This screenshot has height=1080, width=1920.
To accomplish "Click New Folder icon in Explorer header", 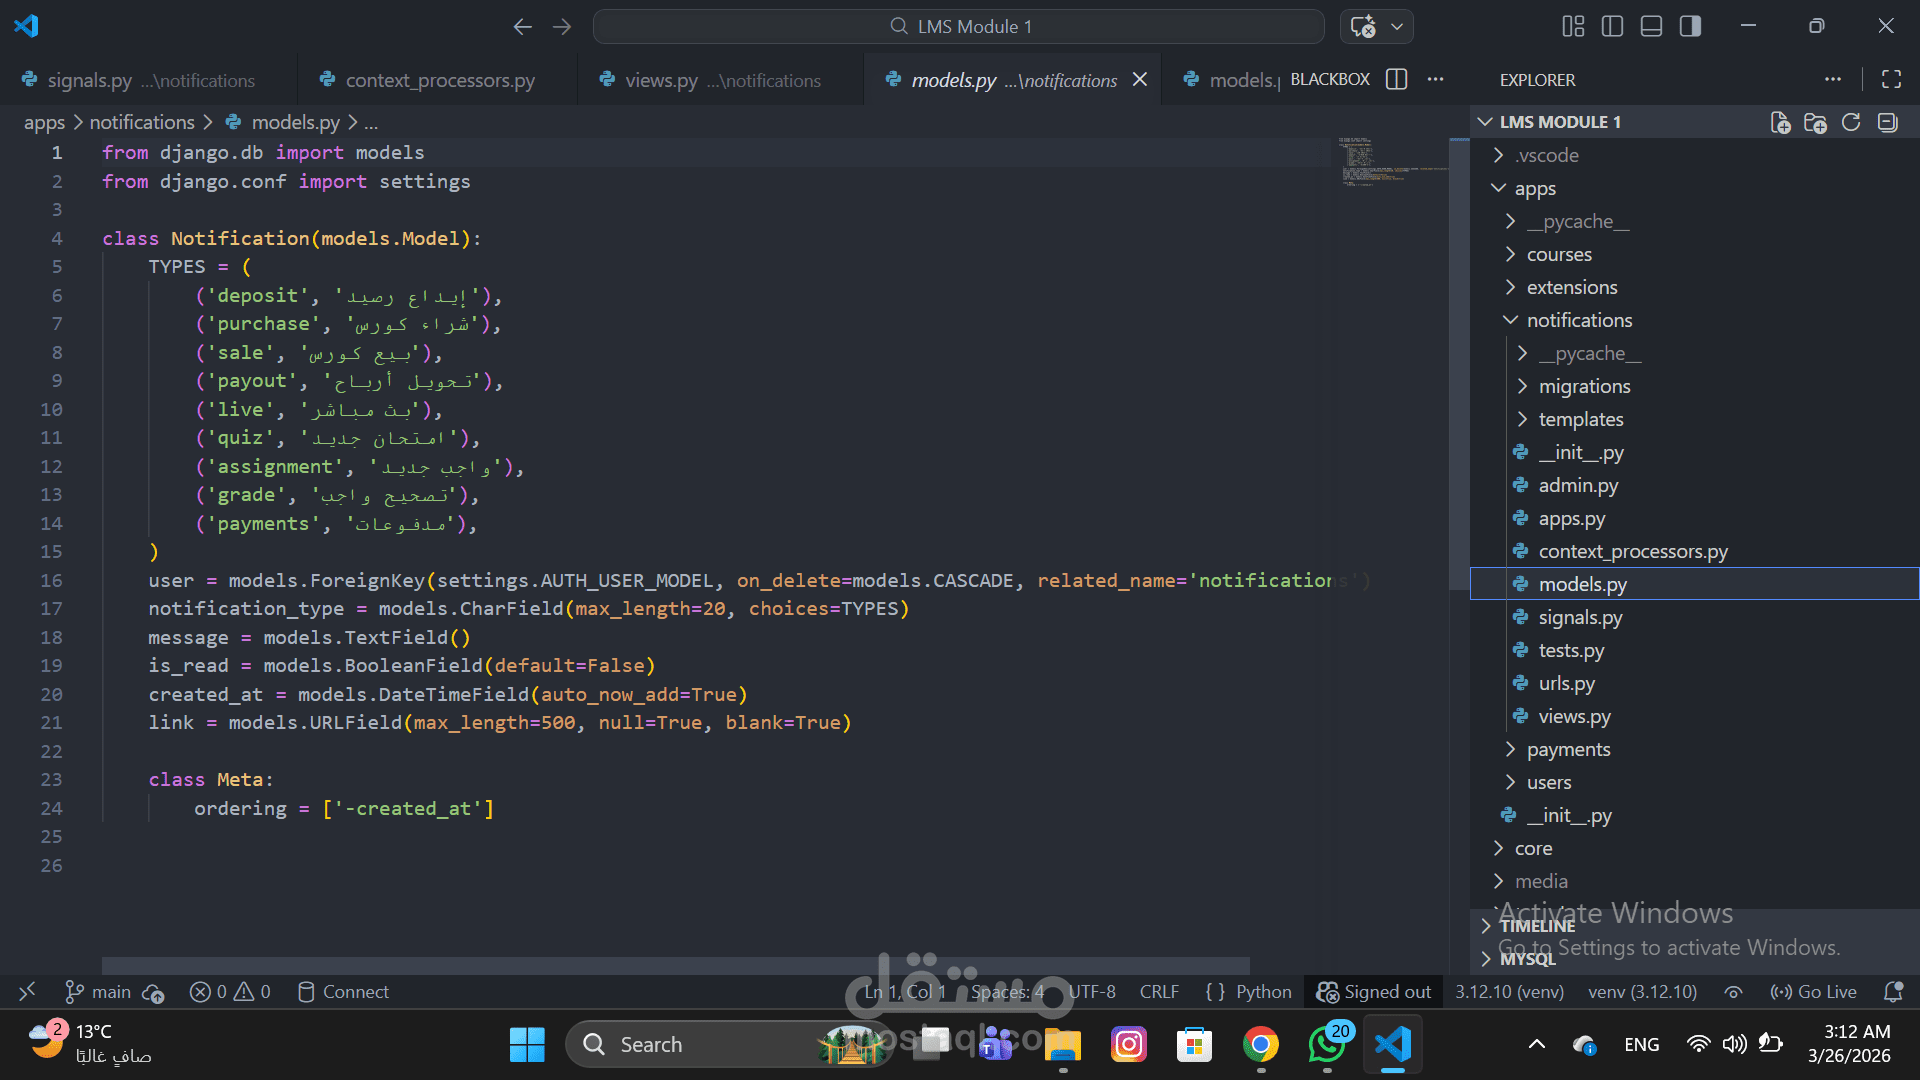I will [1815, 122].
